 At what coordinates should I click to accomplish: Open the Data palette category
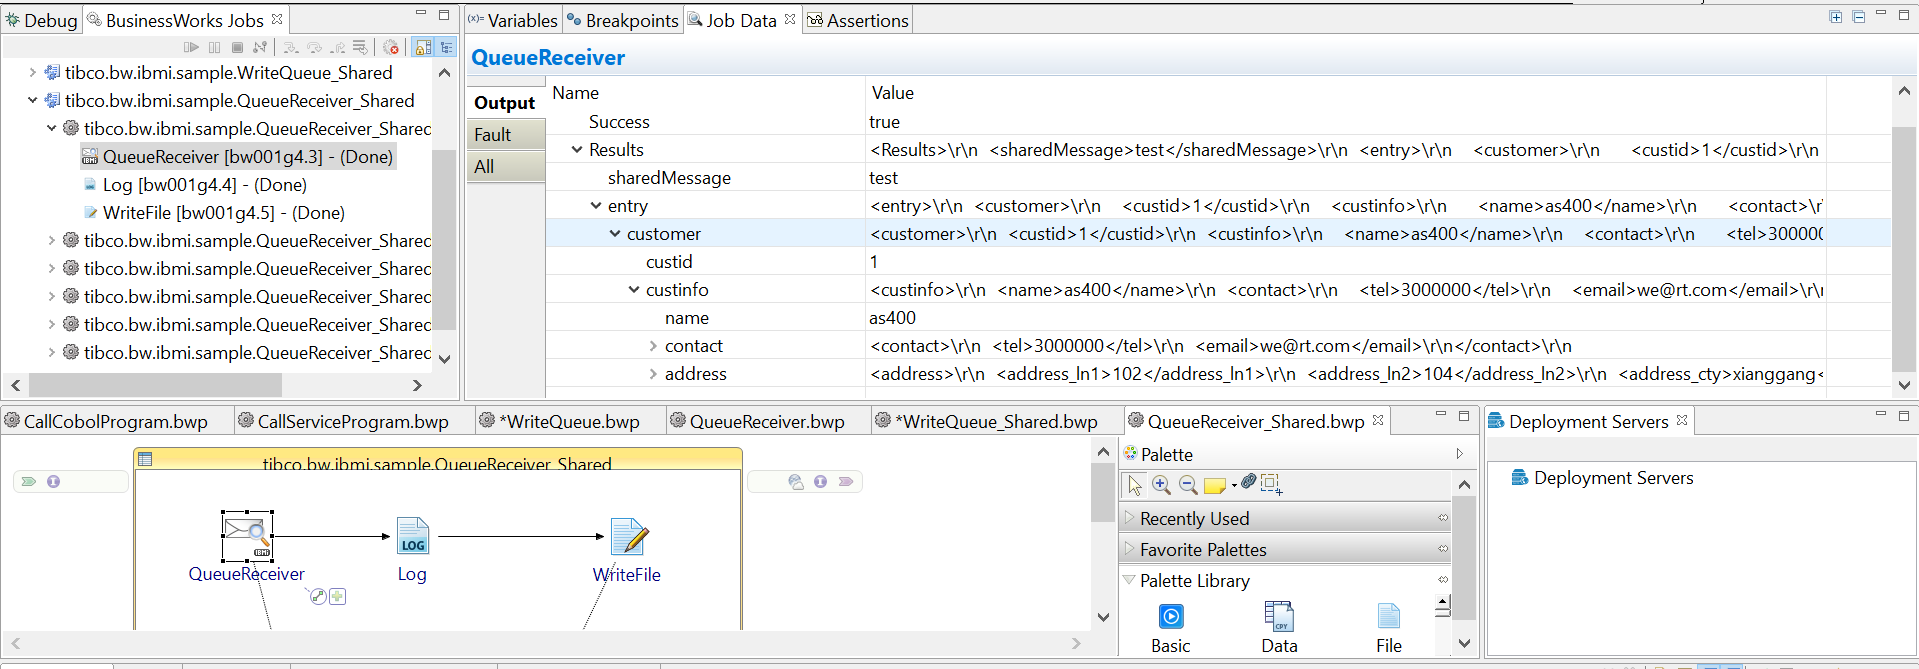coord(1279,627)
